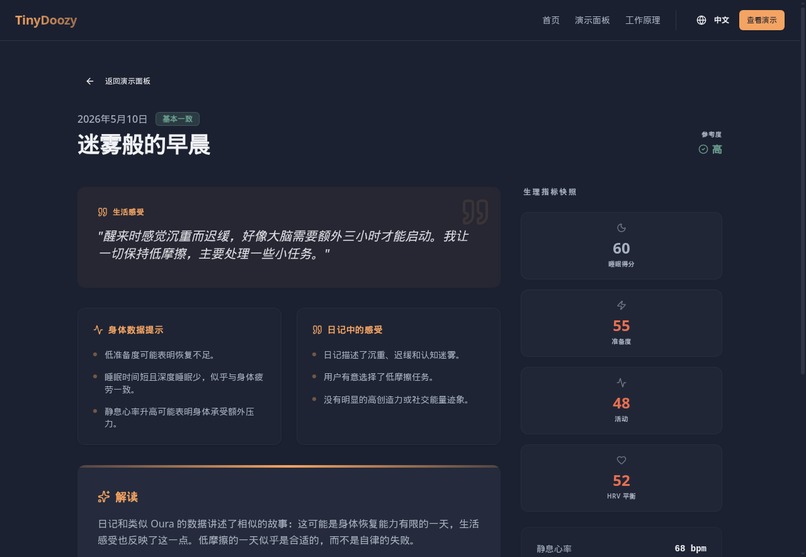Click bullet text 没有明显的高创造力或社交能量迹象

(x=396, y=399)
